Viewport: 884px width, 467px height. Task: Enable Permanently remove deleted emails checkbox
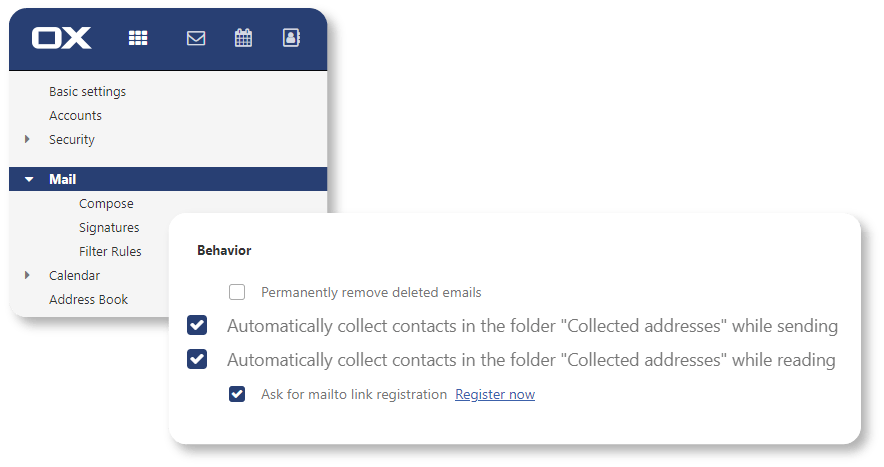coord(237,292)
